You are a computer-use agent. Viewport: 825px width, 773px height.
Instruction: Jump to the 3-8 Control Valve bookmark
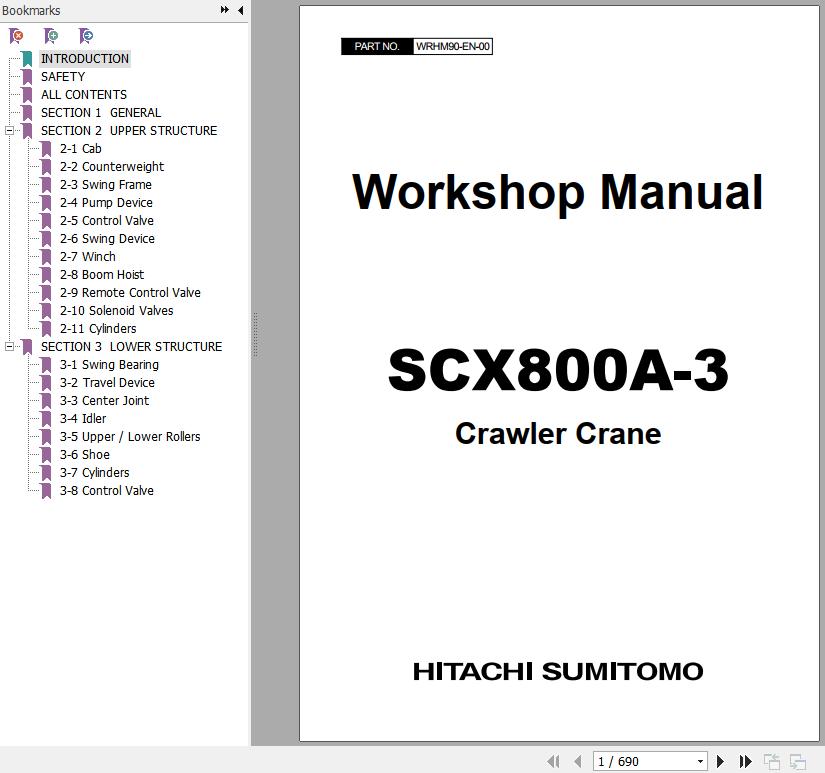[107, 491]
